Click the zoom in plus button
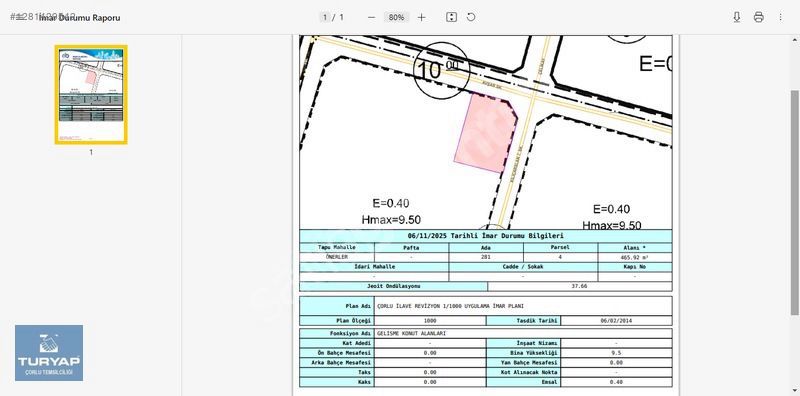 point(421,17)
